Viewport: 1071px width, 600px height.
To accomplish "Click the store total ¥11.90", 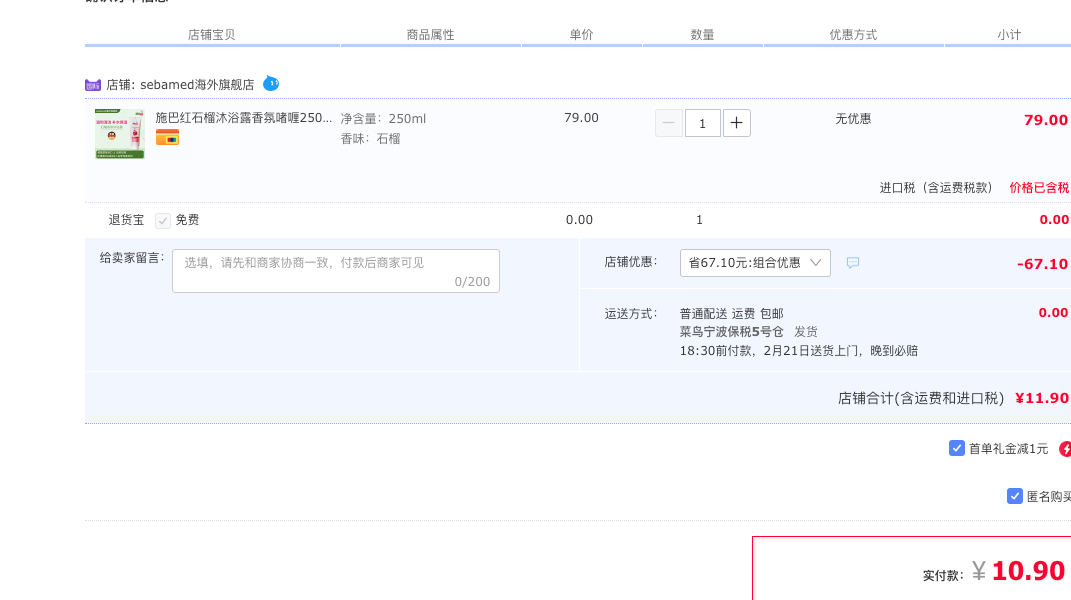I will [x=1042, y=398].
